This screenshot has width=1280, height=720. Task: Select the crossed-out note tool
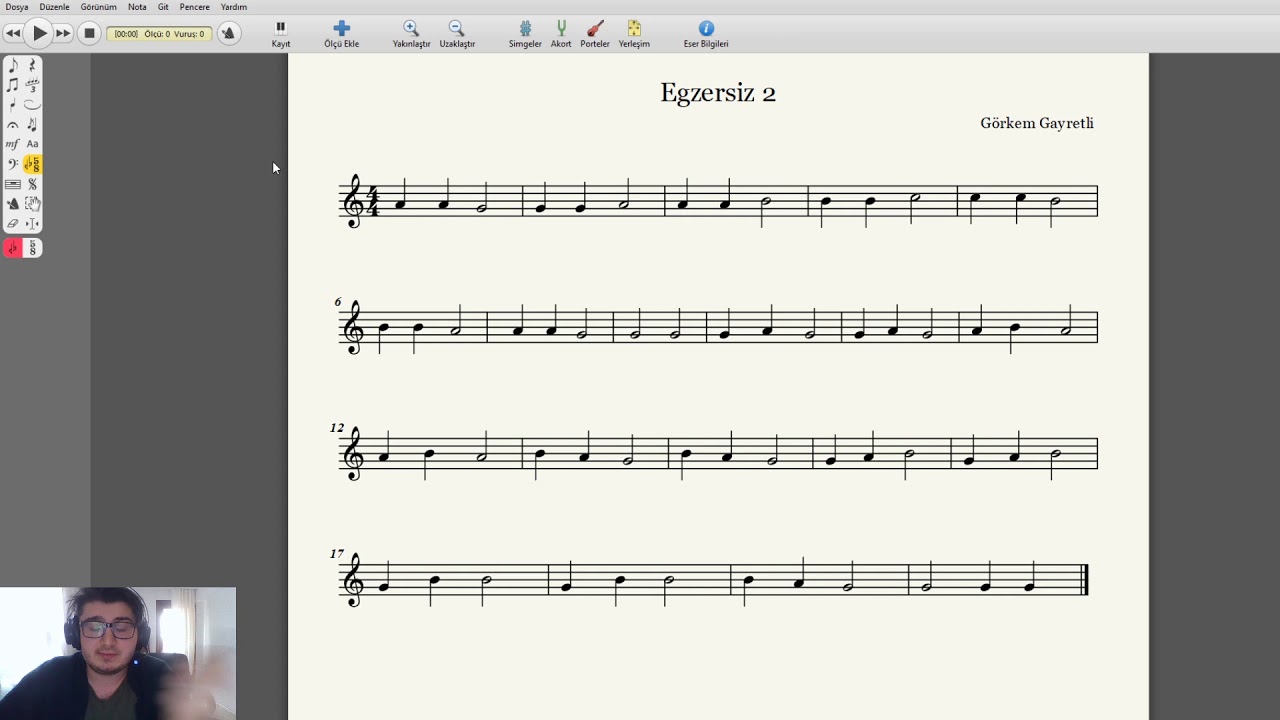pos(32,125)
